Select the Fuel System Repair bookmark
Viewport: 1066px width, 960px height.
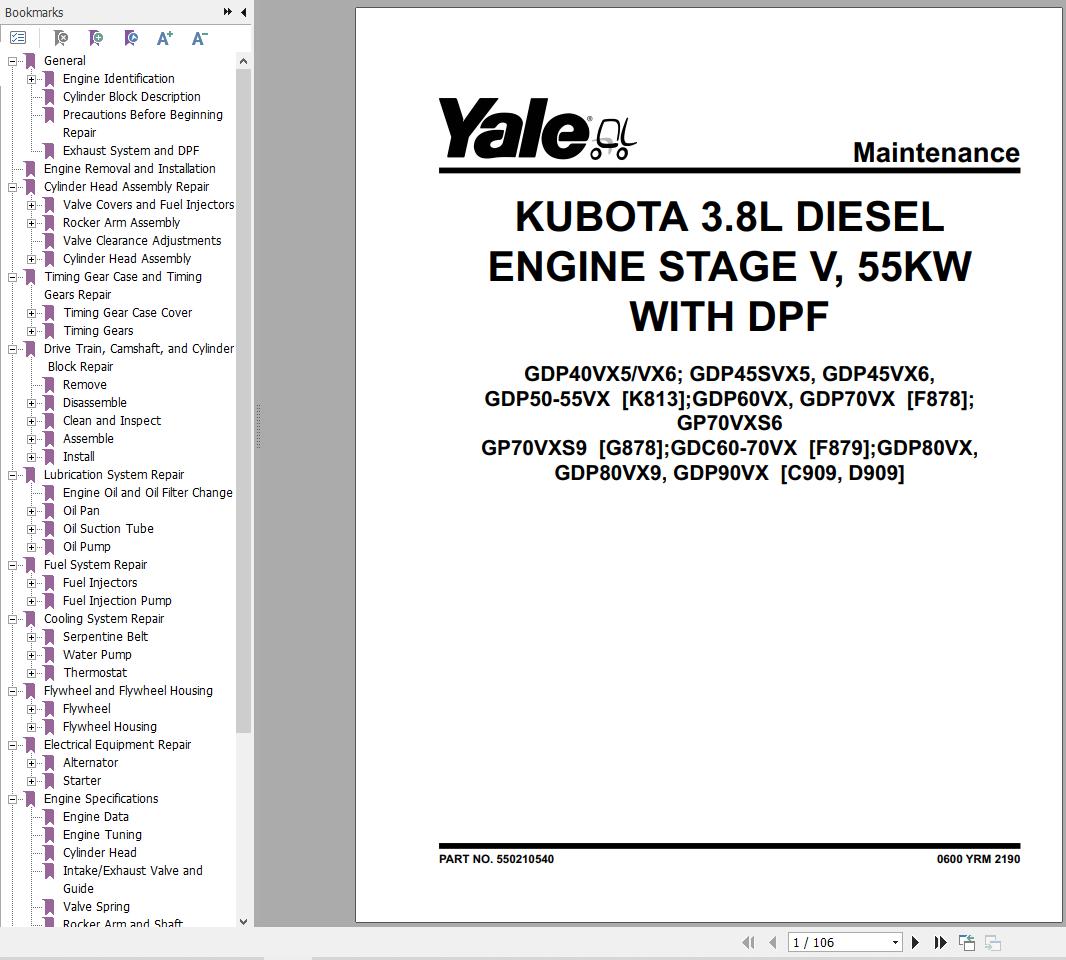(x=95, y=564)
